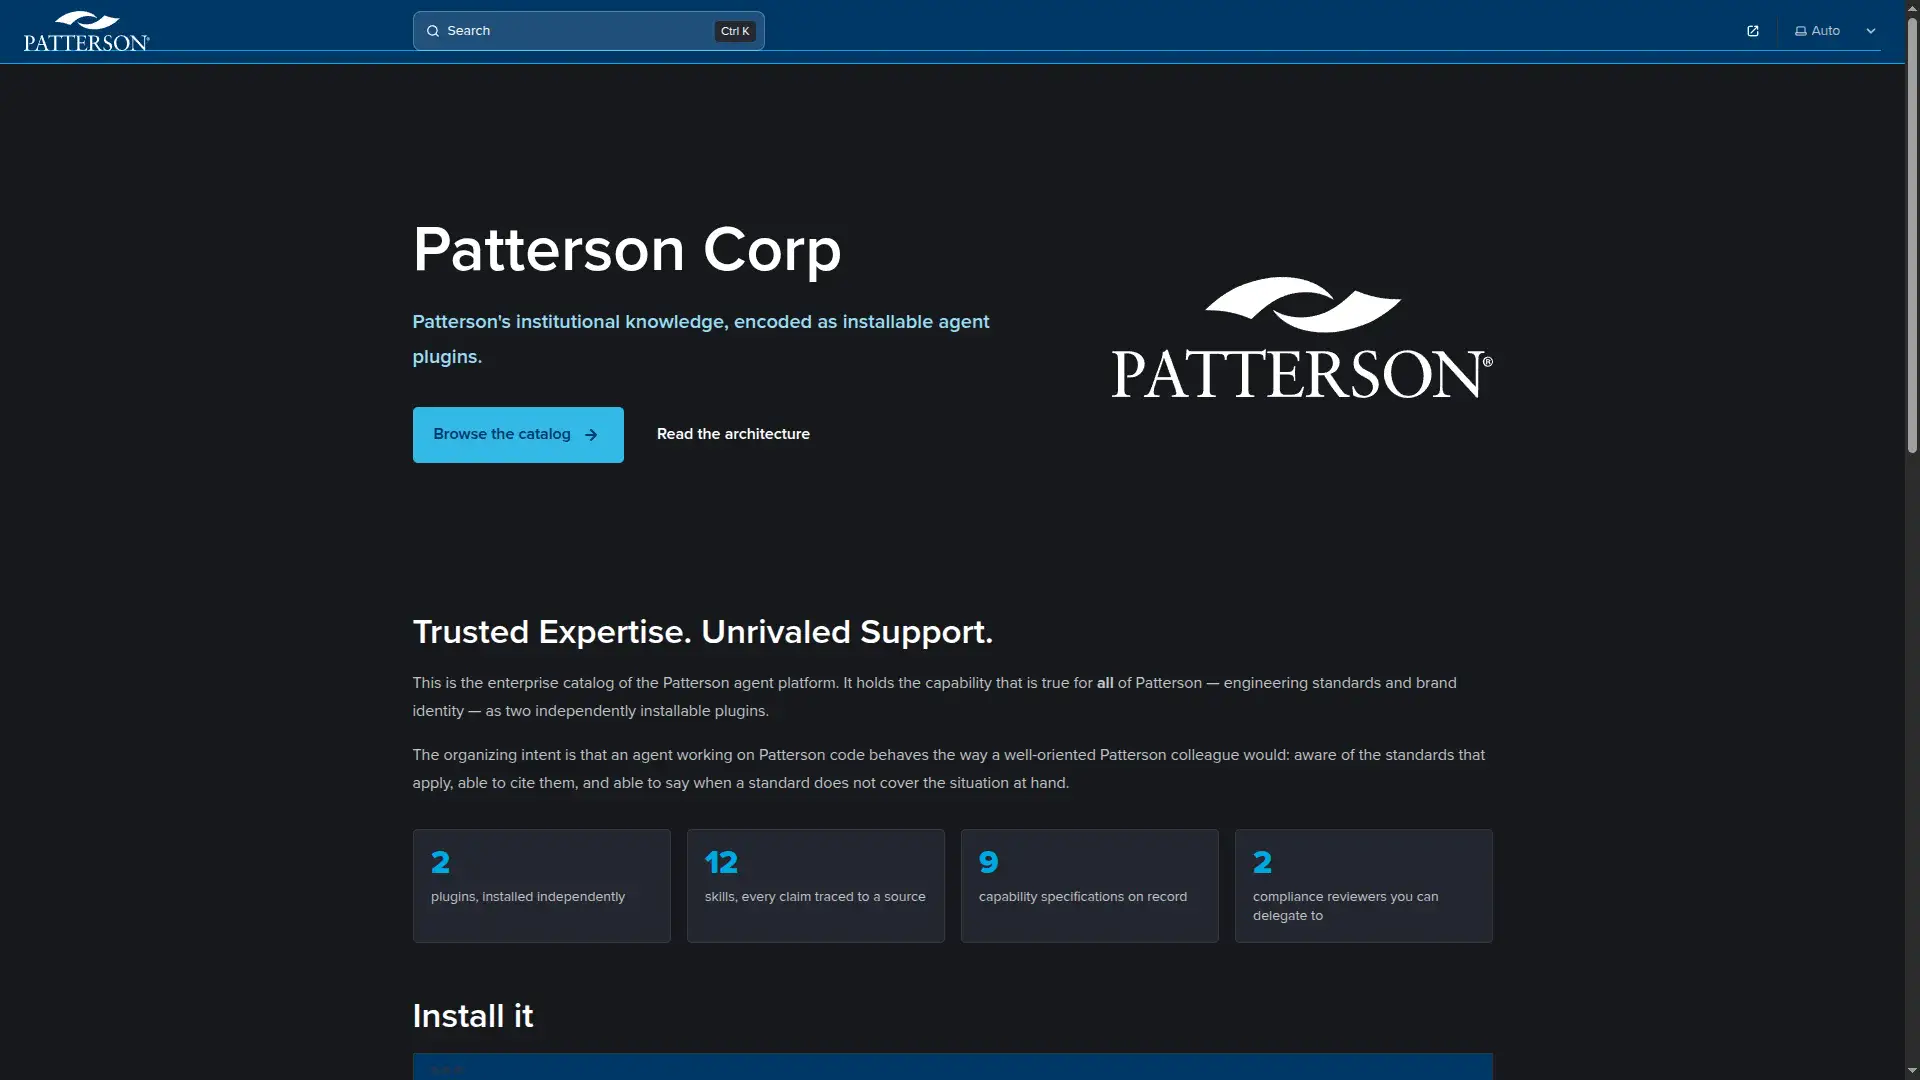
Task: Click the 'Install it' heading
Action: (473, 1016)
